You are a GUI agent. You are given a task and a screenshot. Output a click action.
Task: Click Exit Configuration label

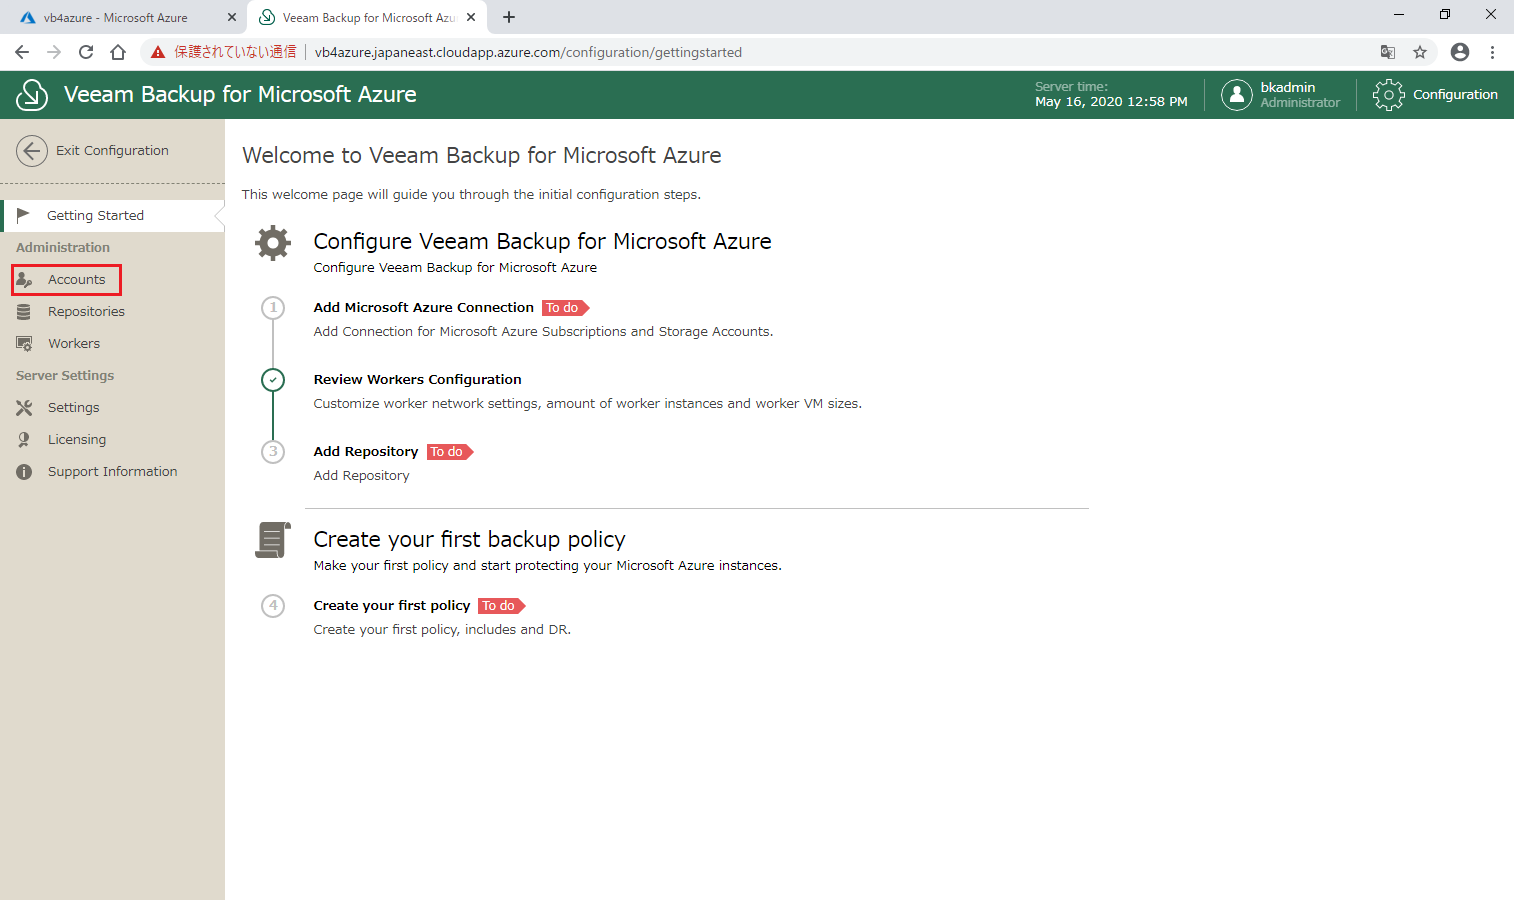coord(112,151)
